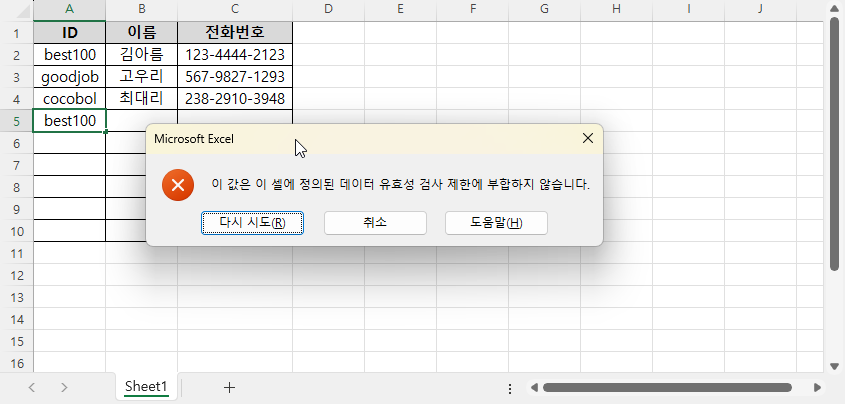Select the 고우리 cell
The height and width of the screenshot is (404, 845).
click(x=142, y=77)
